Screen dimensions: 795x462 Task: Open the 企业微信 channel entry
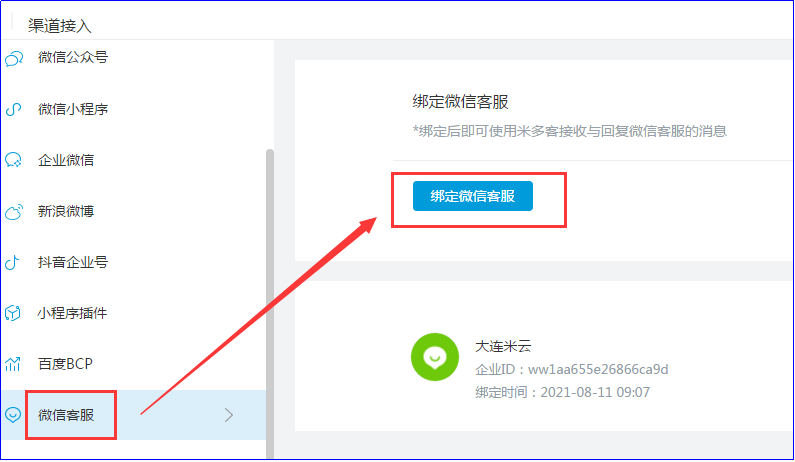133,160
